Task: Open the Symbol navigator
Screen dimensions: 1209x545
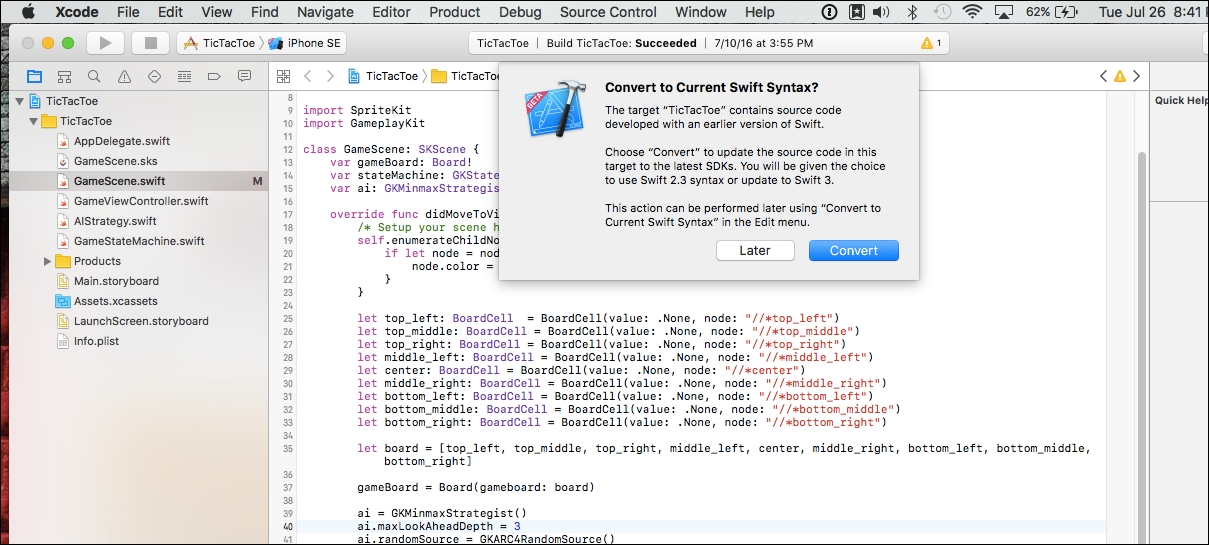Action: (x=64, y=77)
